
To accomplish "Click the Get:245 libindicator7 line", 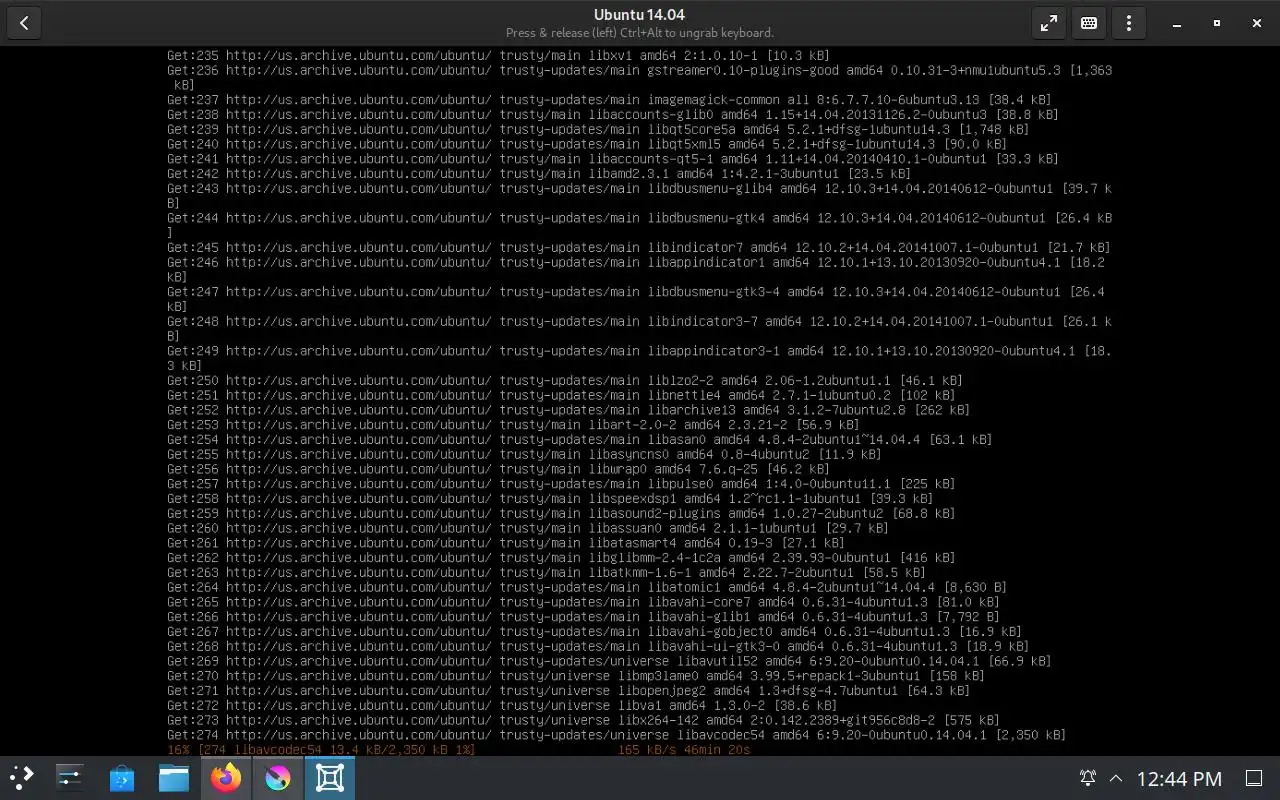I will click(x=639, y=248).
